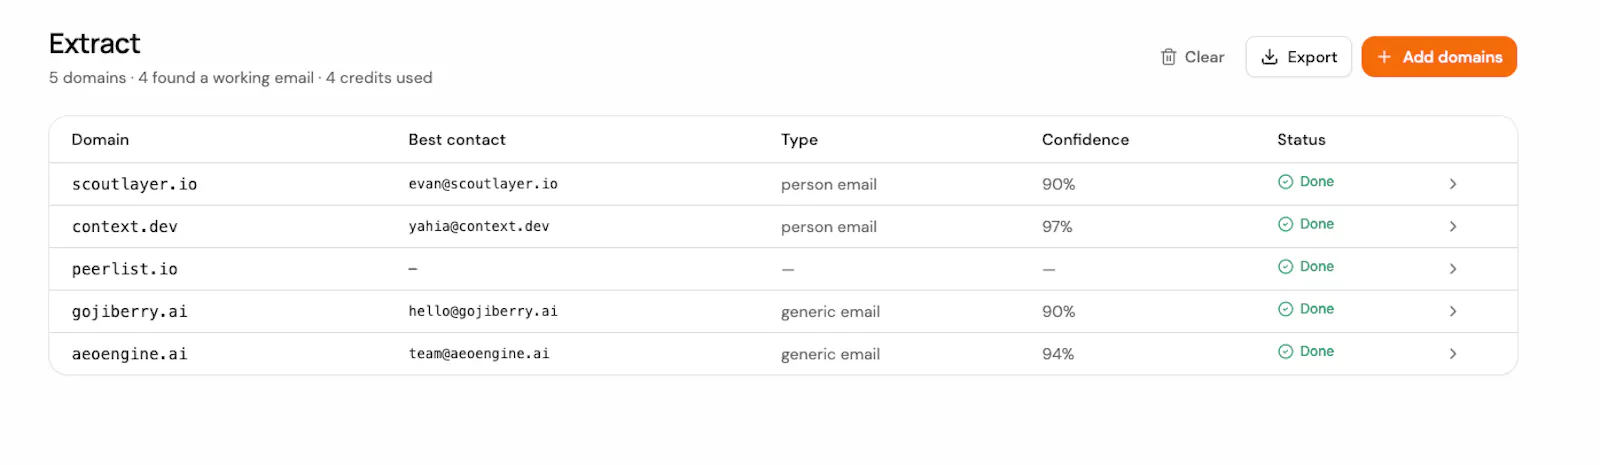Expand the peerlist.io row chevron
Image resolution: width=1600 pixels, height=465 pixels.
[1453, 269]
